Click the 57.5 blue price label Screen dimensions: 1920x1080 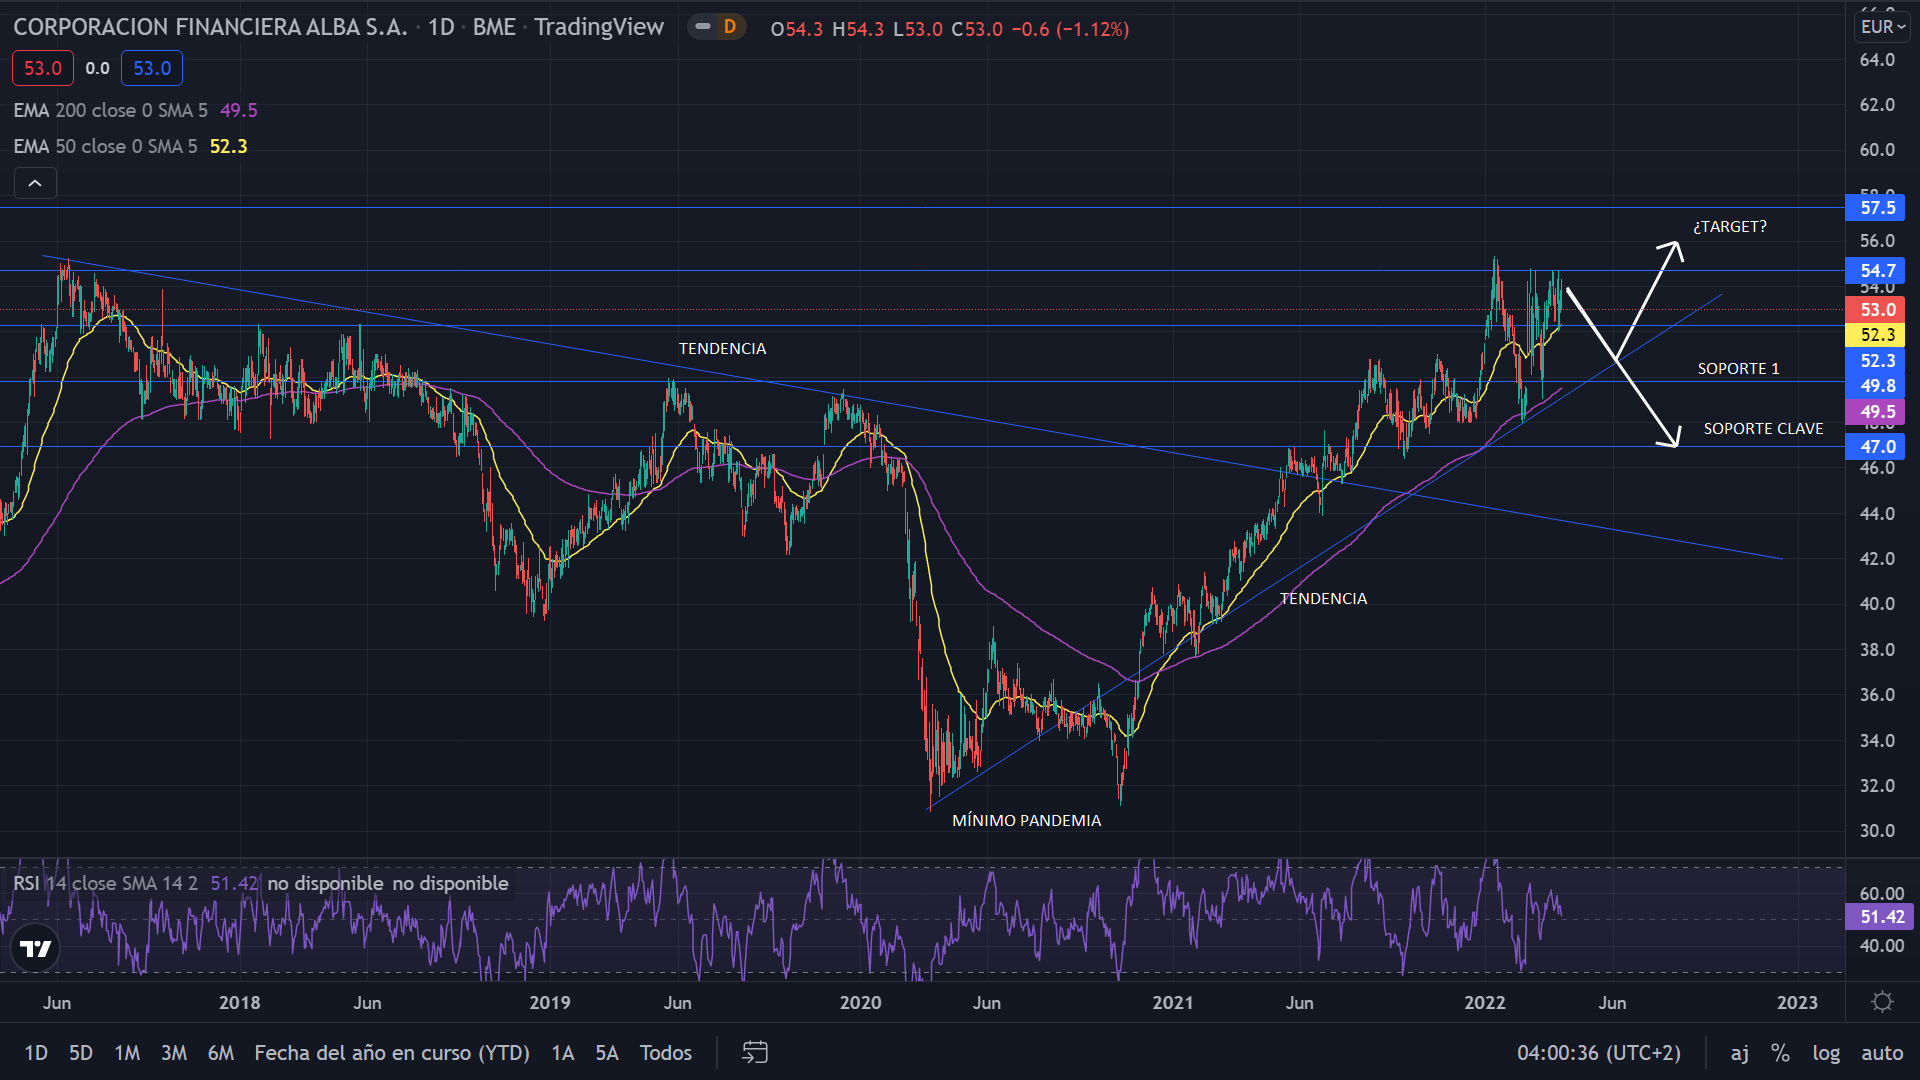[1876, 208]
